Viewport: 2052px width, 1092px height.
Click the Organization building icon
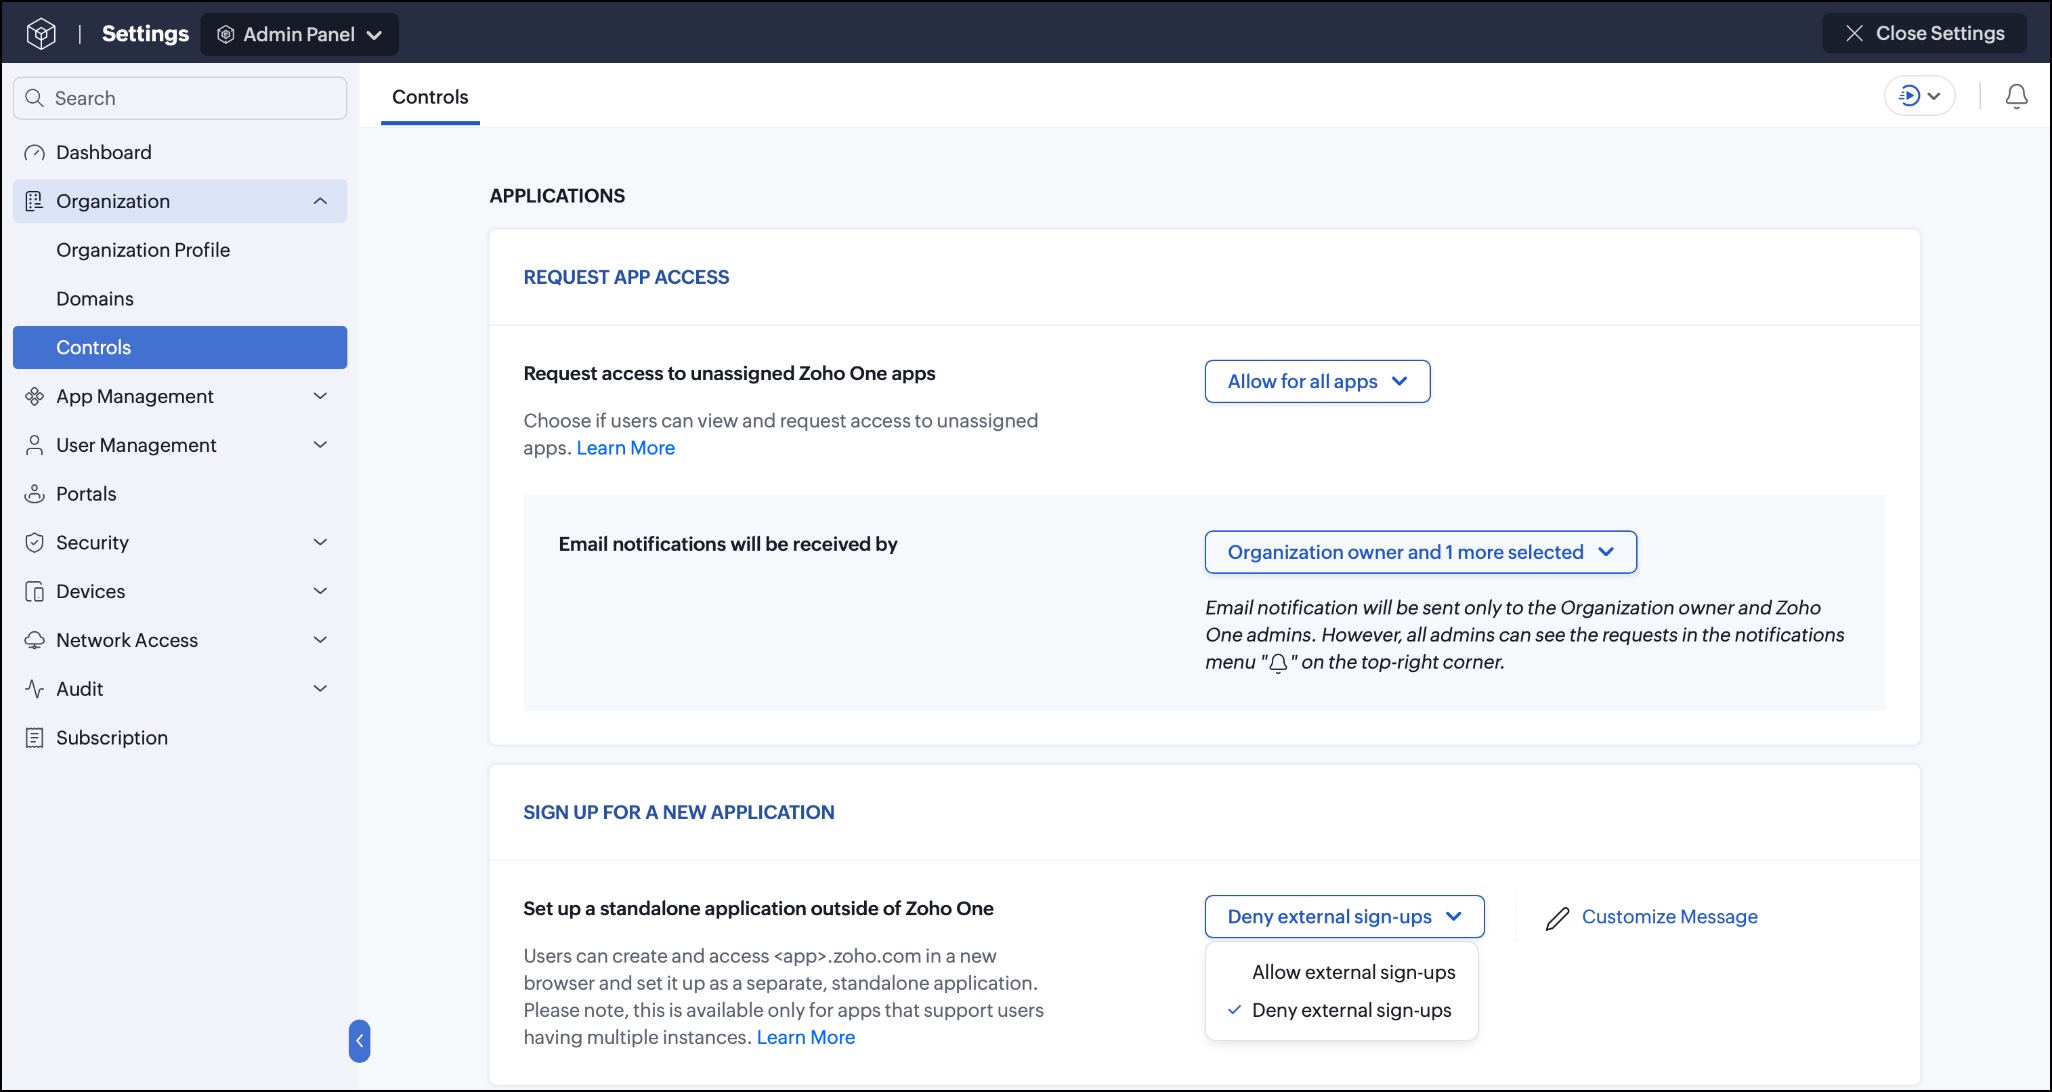point(35,201)
